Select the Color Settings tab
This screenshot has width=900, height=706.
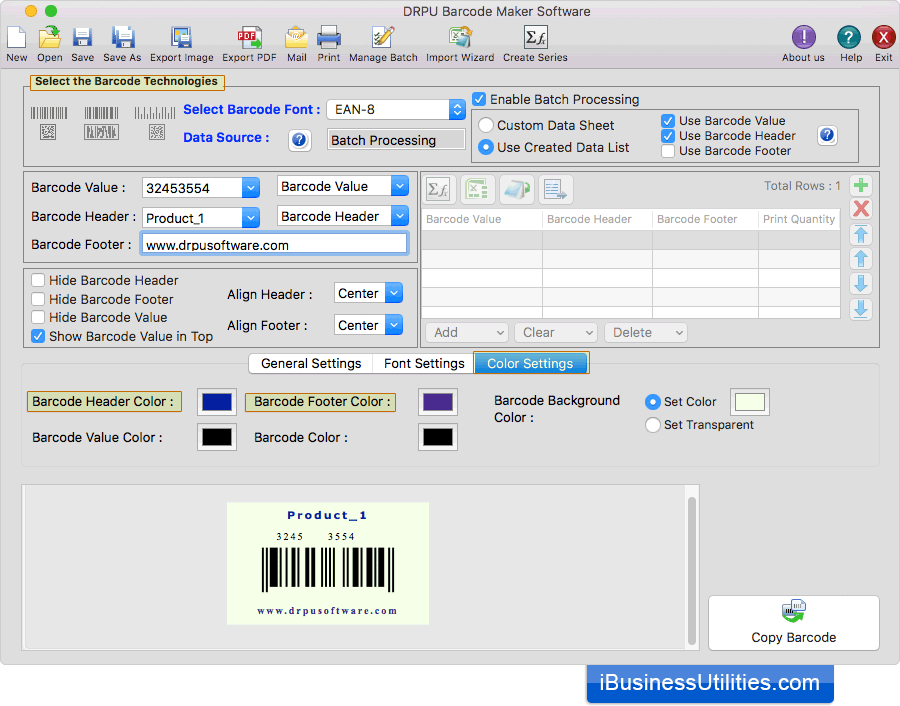coord(531,363)
